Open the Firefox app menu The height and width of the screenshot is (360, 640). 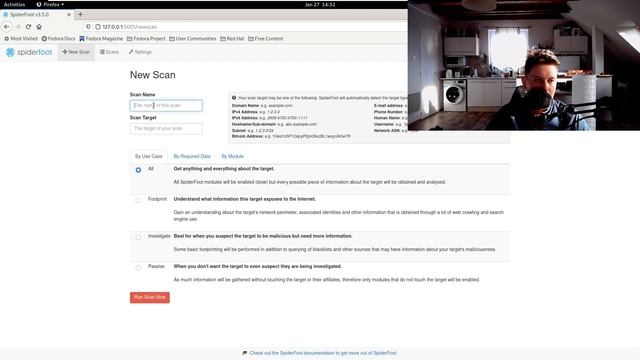[51, 4]
